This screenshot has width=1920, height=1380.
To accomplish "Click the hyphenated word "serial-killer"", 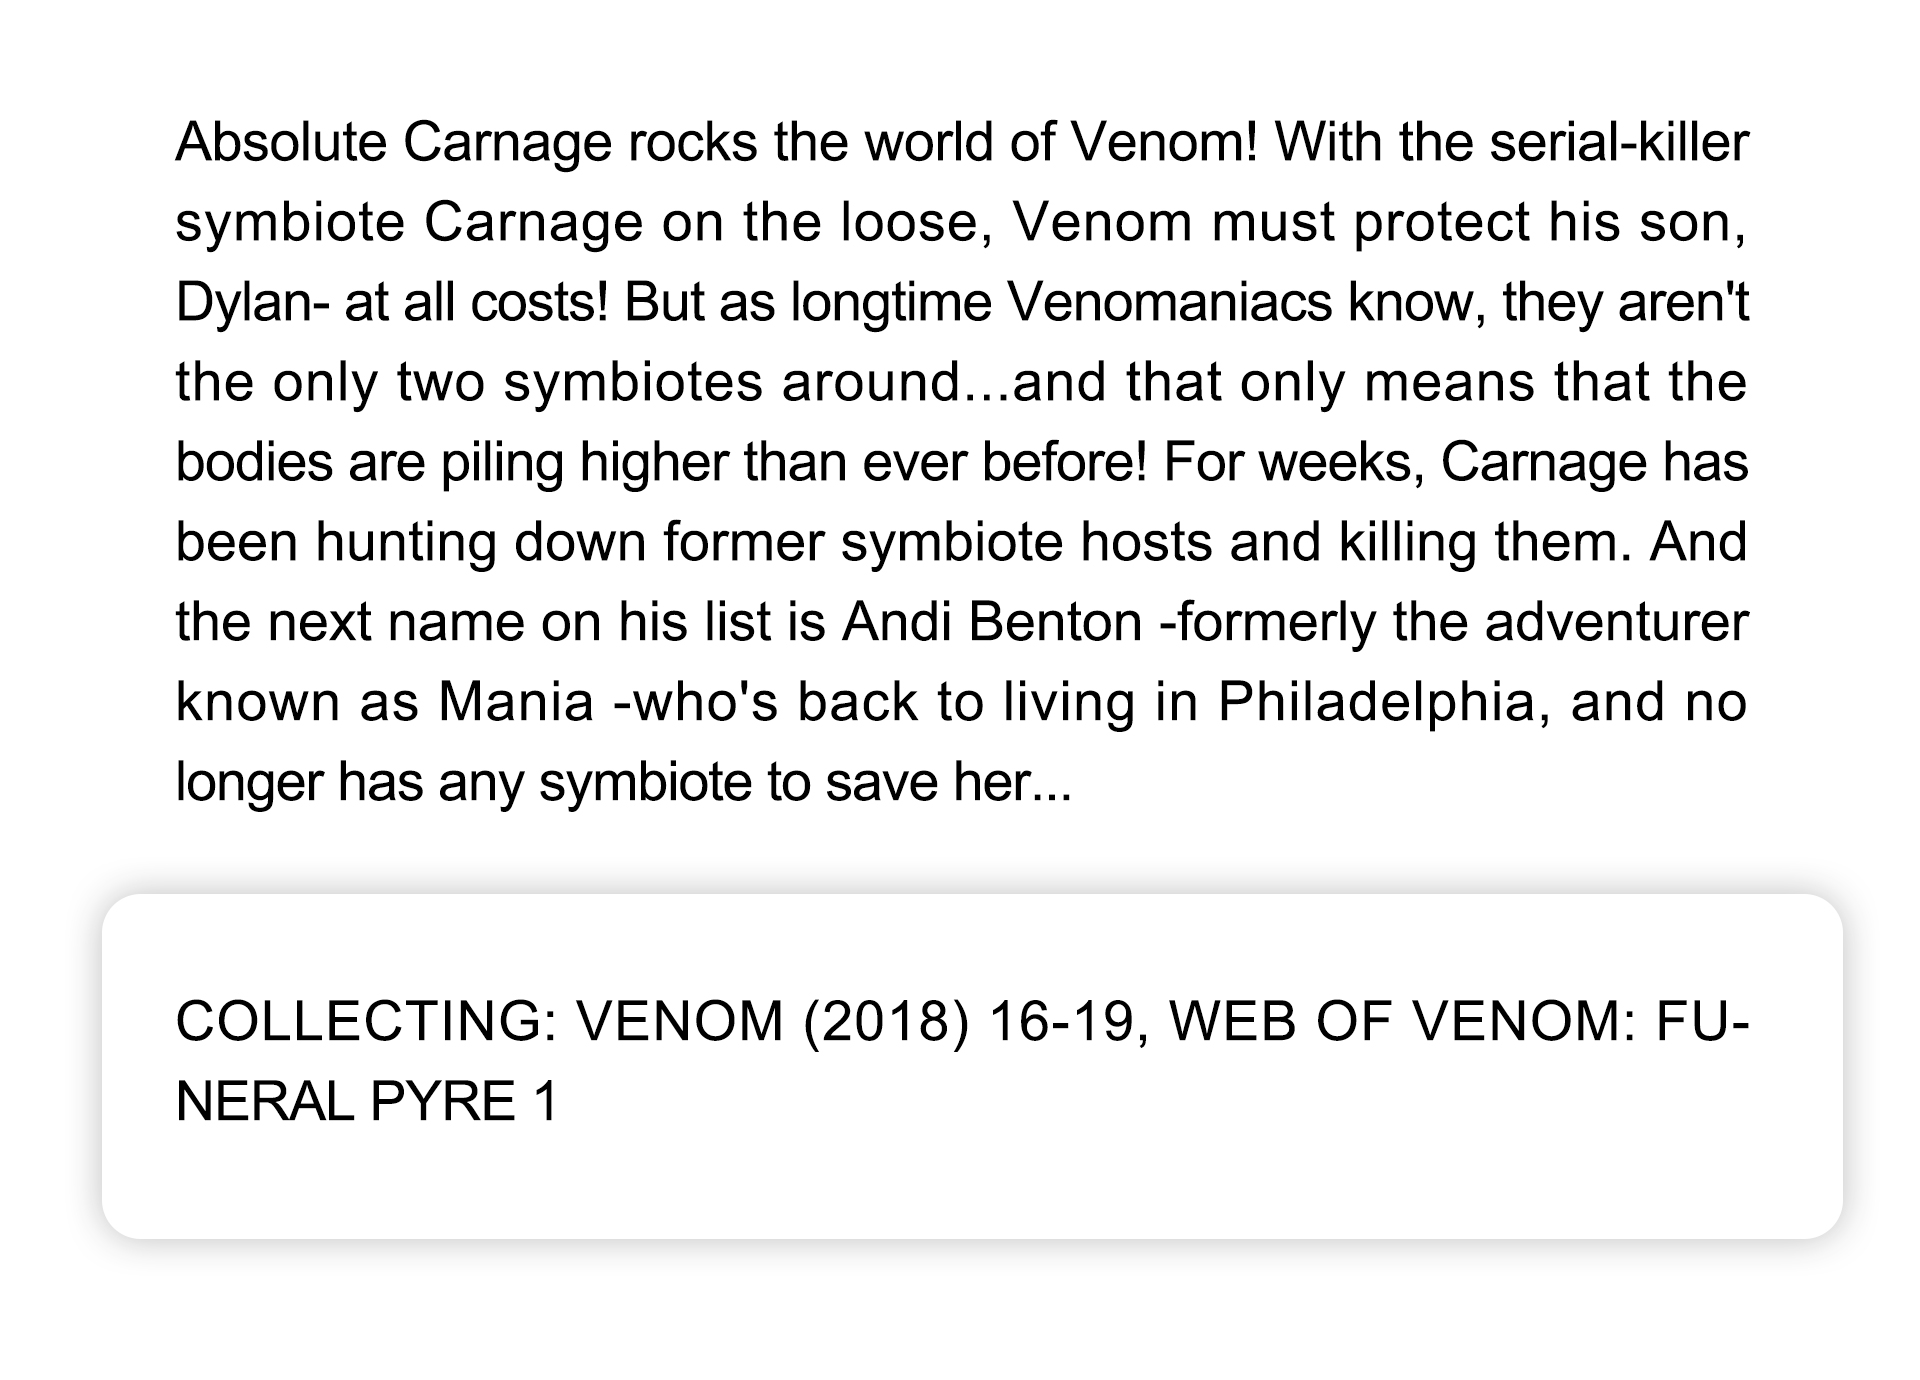I will 1619,142.
